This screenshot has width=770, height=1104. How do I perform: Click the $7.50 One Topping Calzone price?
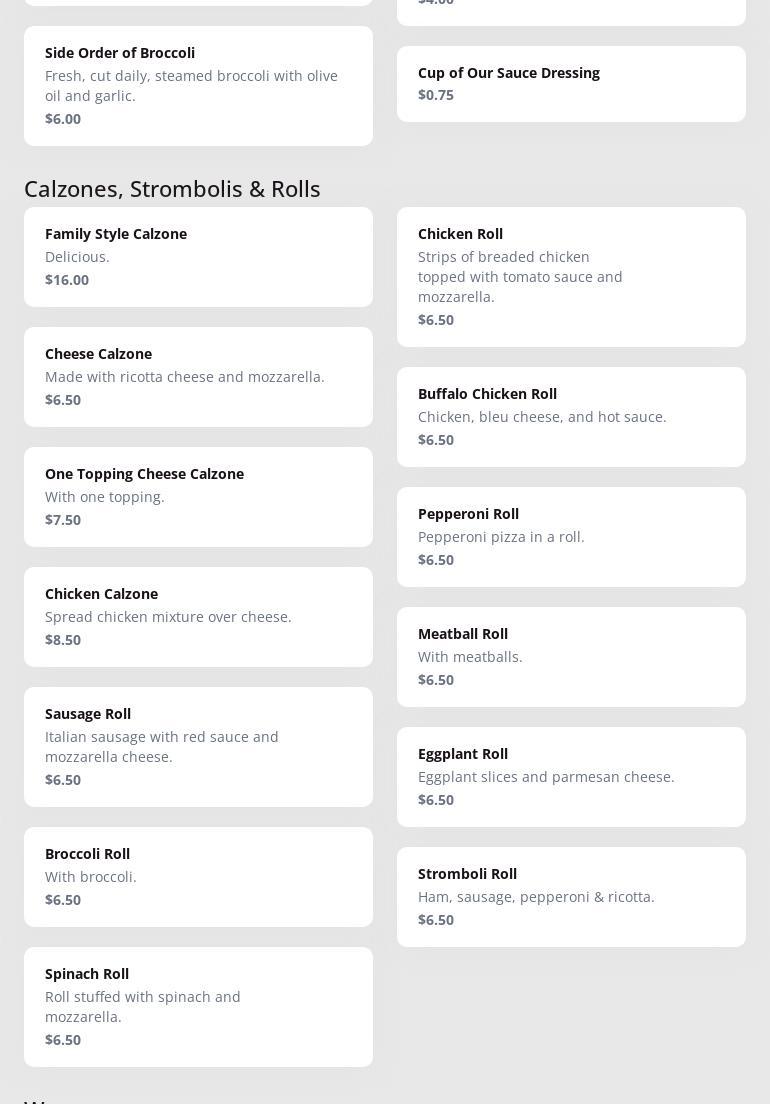click(63, 520)
